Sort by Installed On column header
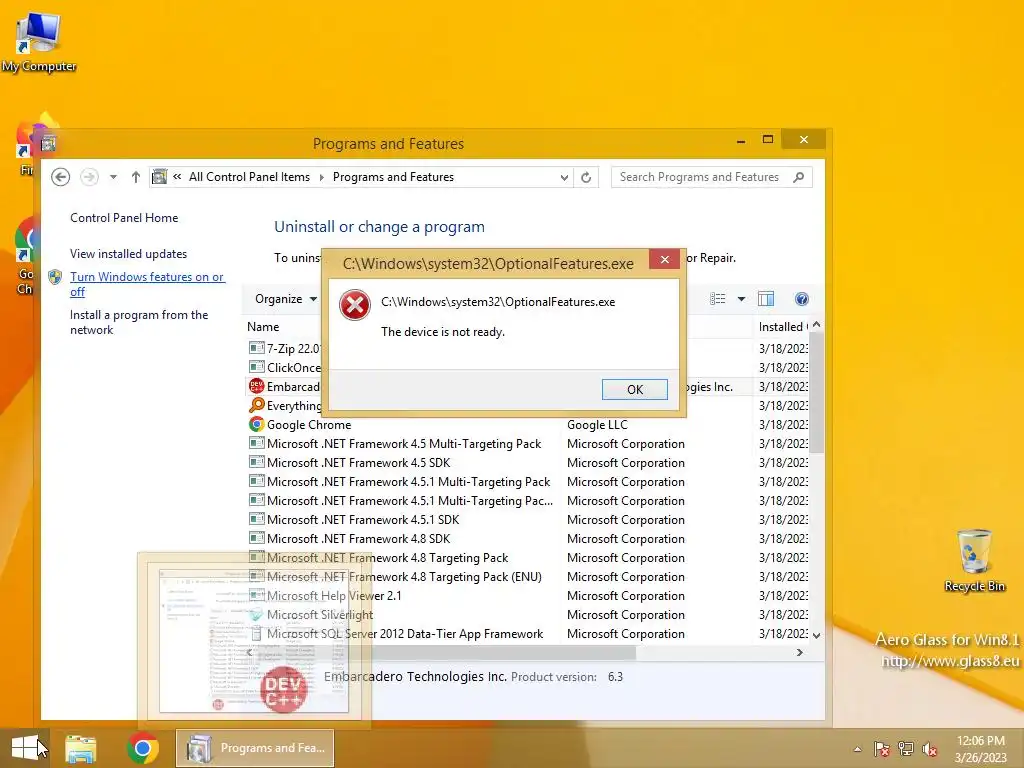This screenshot has height=768, width=1024. click(x=782, y=327)
